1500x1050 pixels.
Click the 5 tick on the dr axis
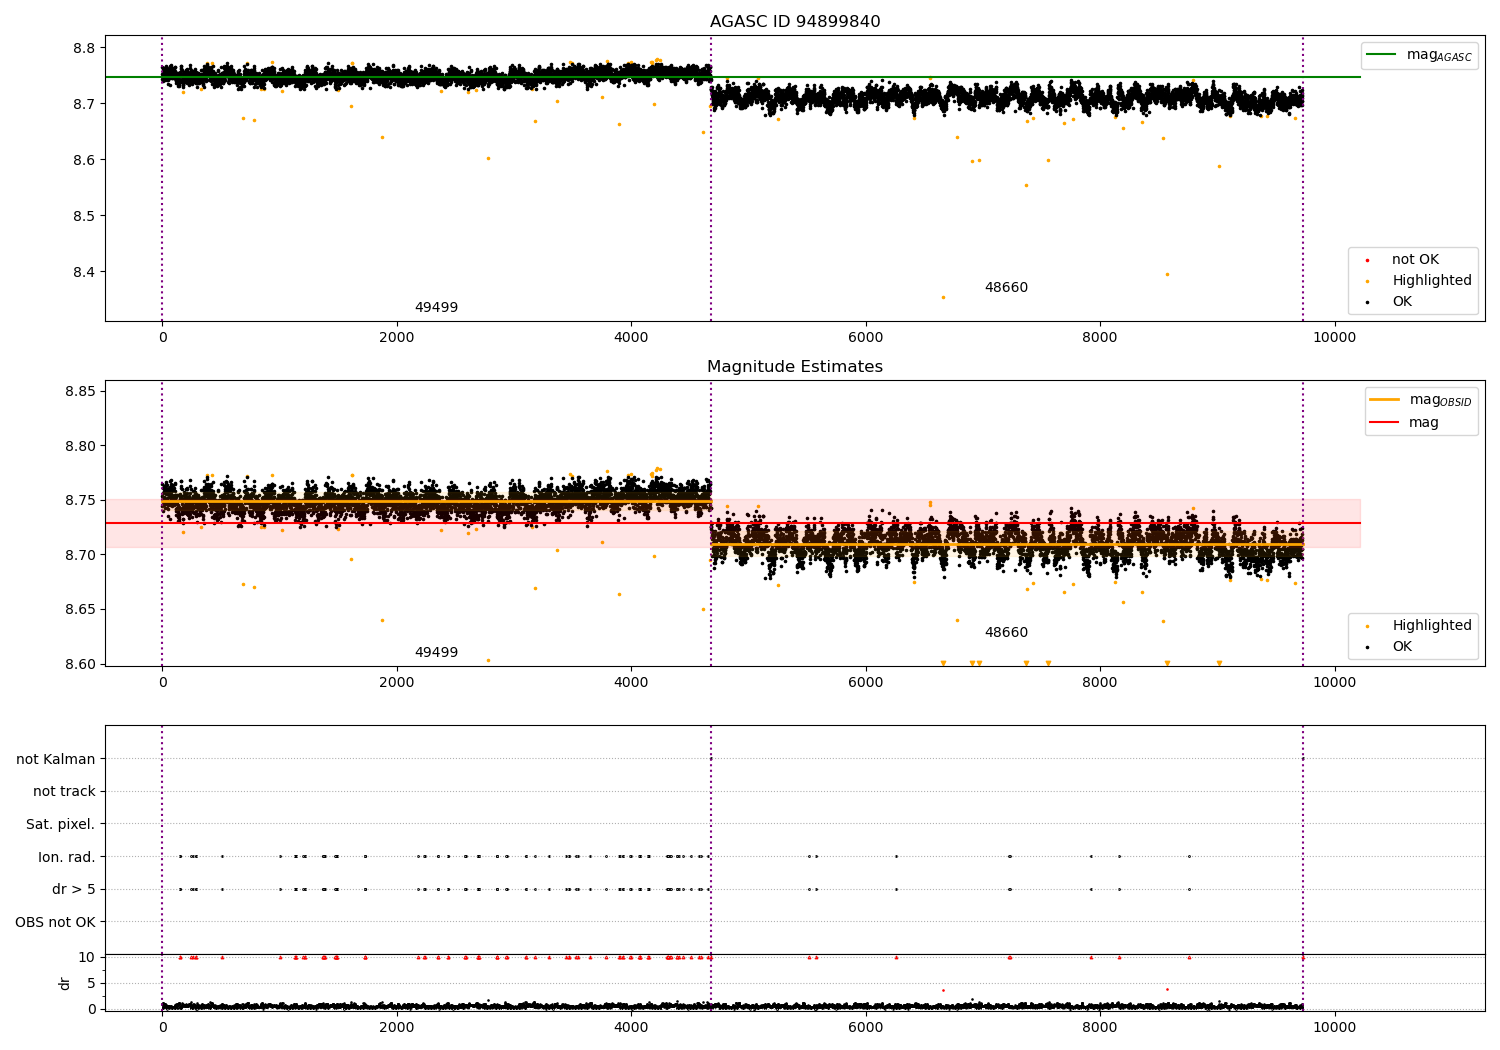pos(91,983)
